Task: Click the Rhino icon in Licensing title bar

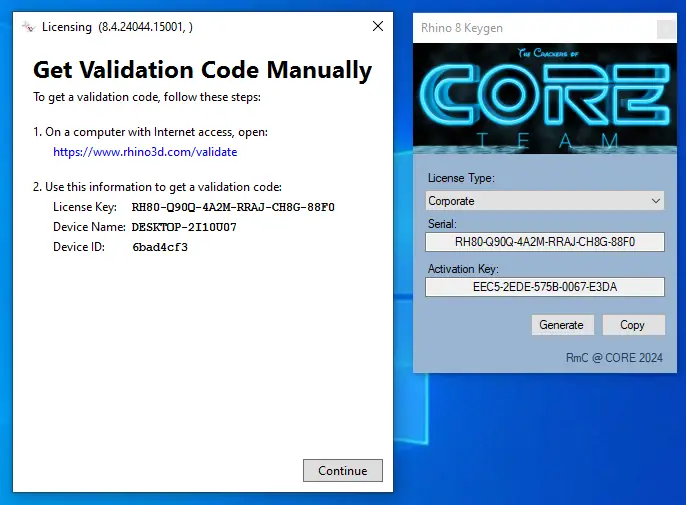Action: (x=28, y=27)
